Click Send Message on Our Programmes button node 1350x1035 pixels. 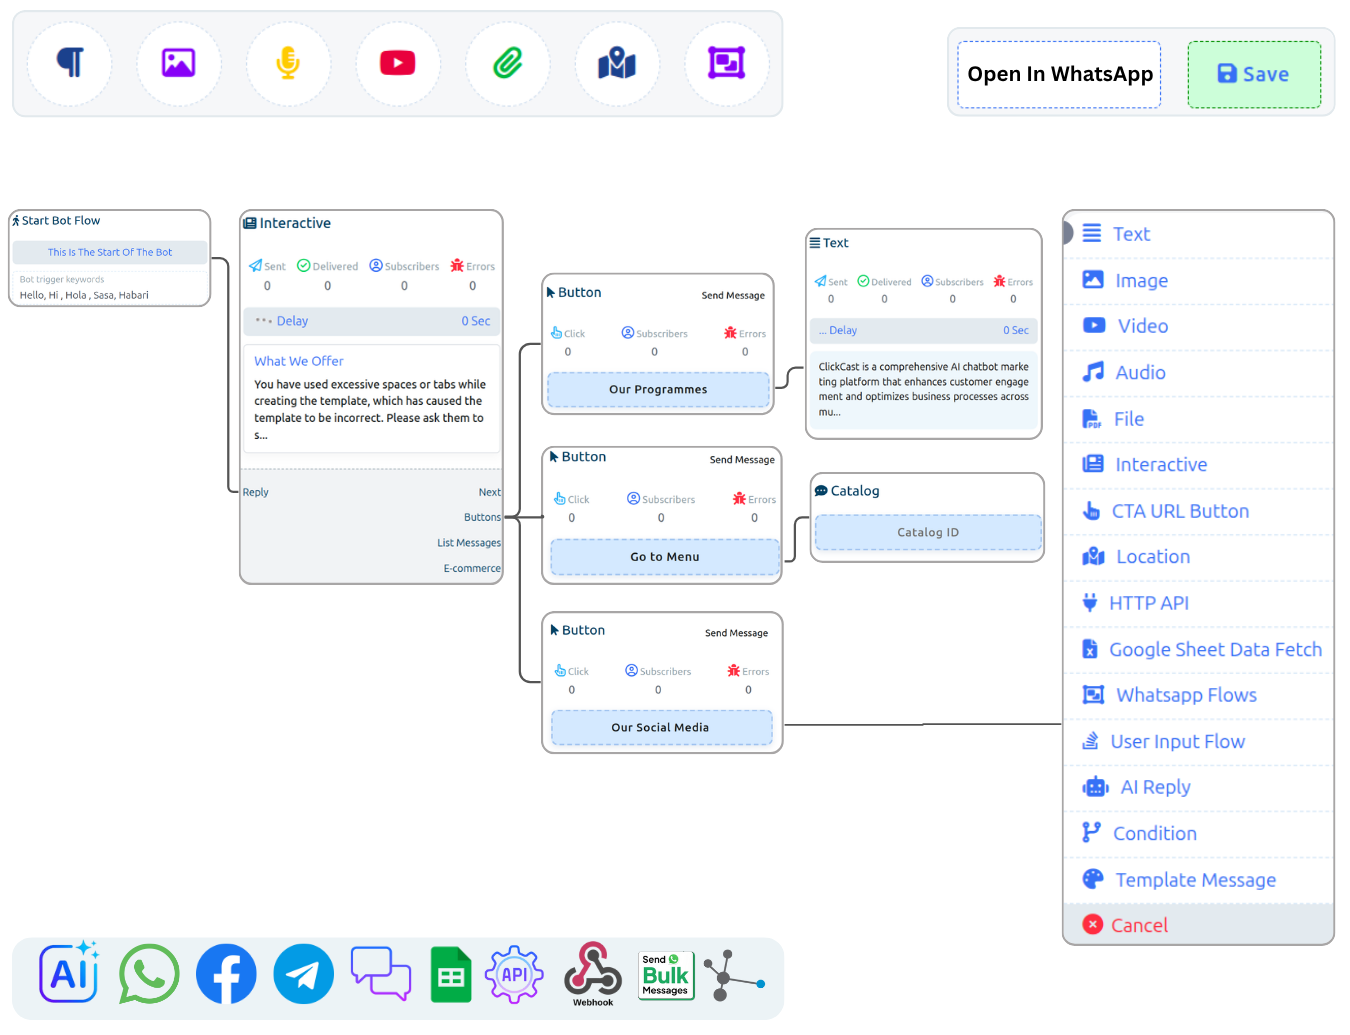pos(733,296)
